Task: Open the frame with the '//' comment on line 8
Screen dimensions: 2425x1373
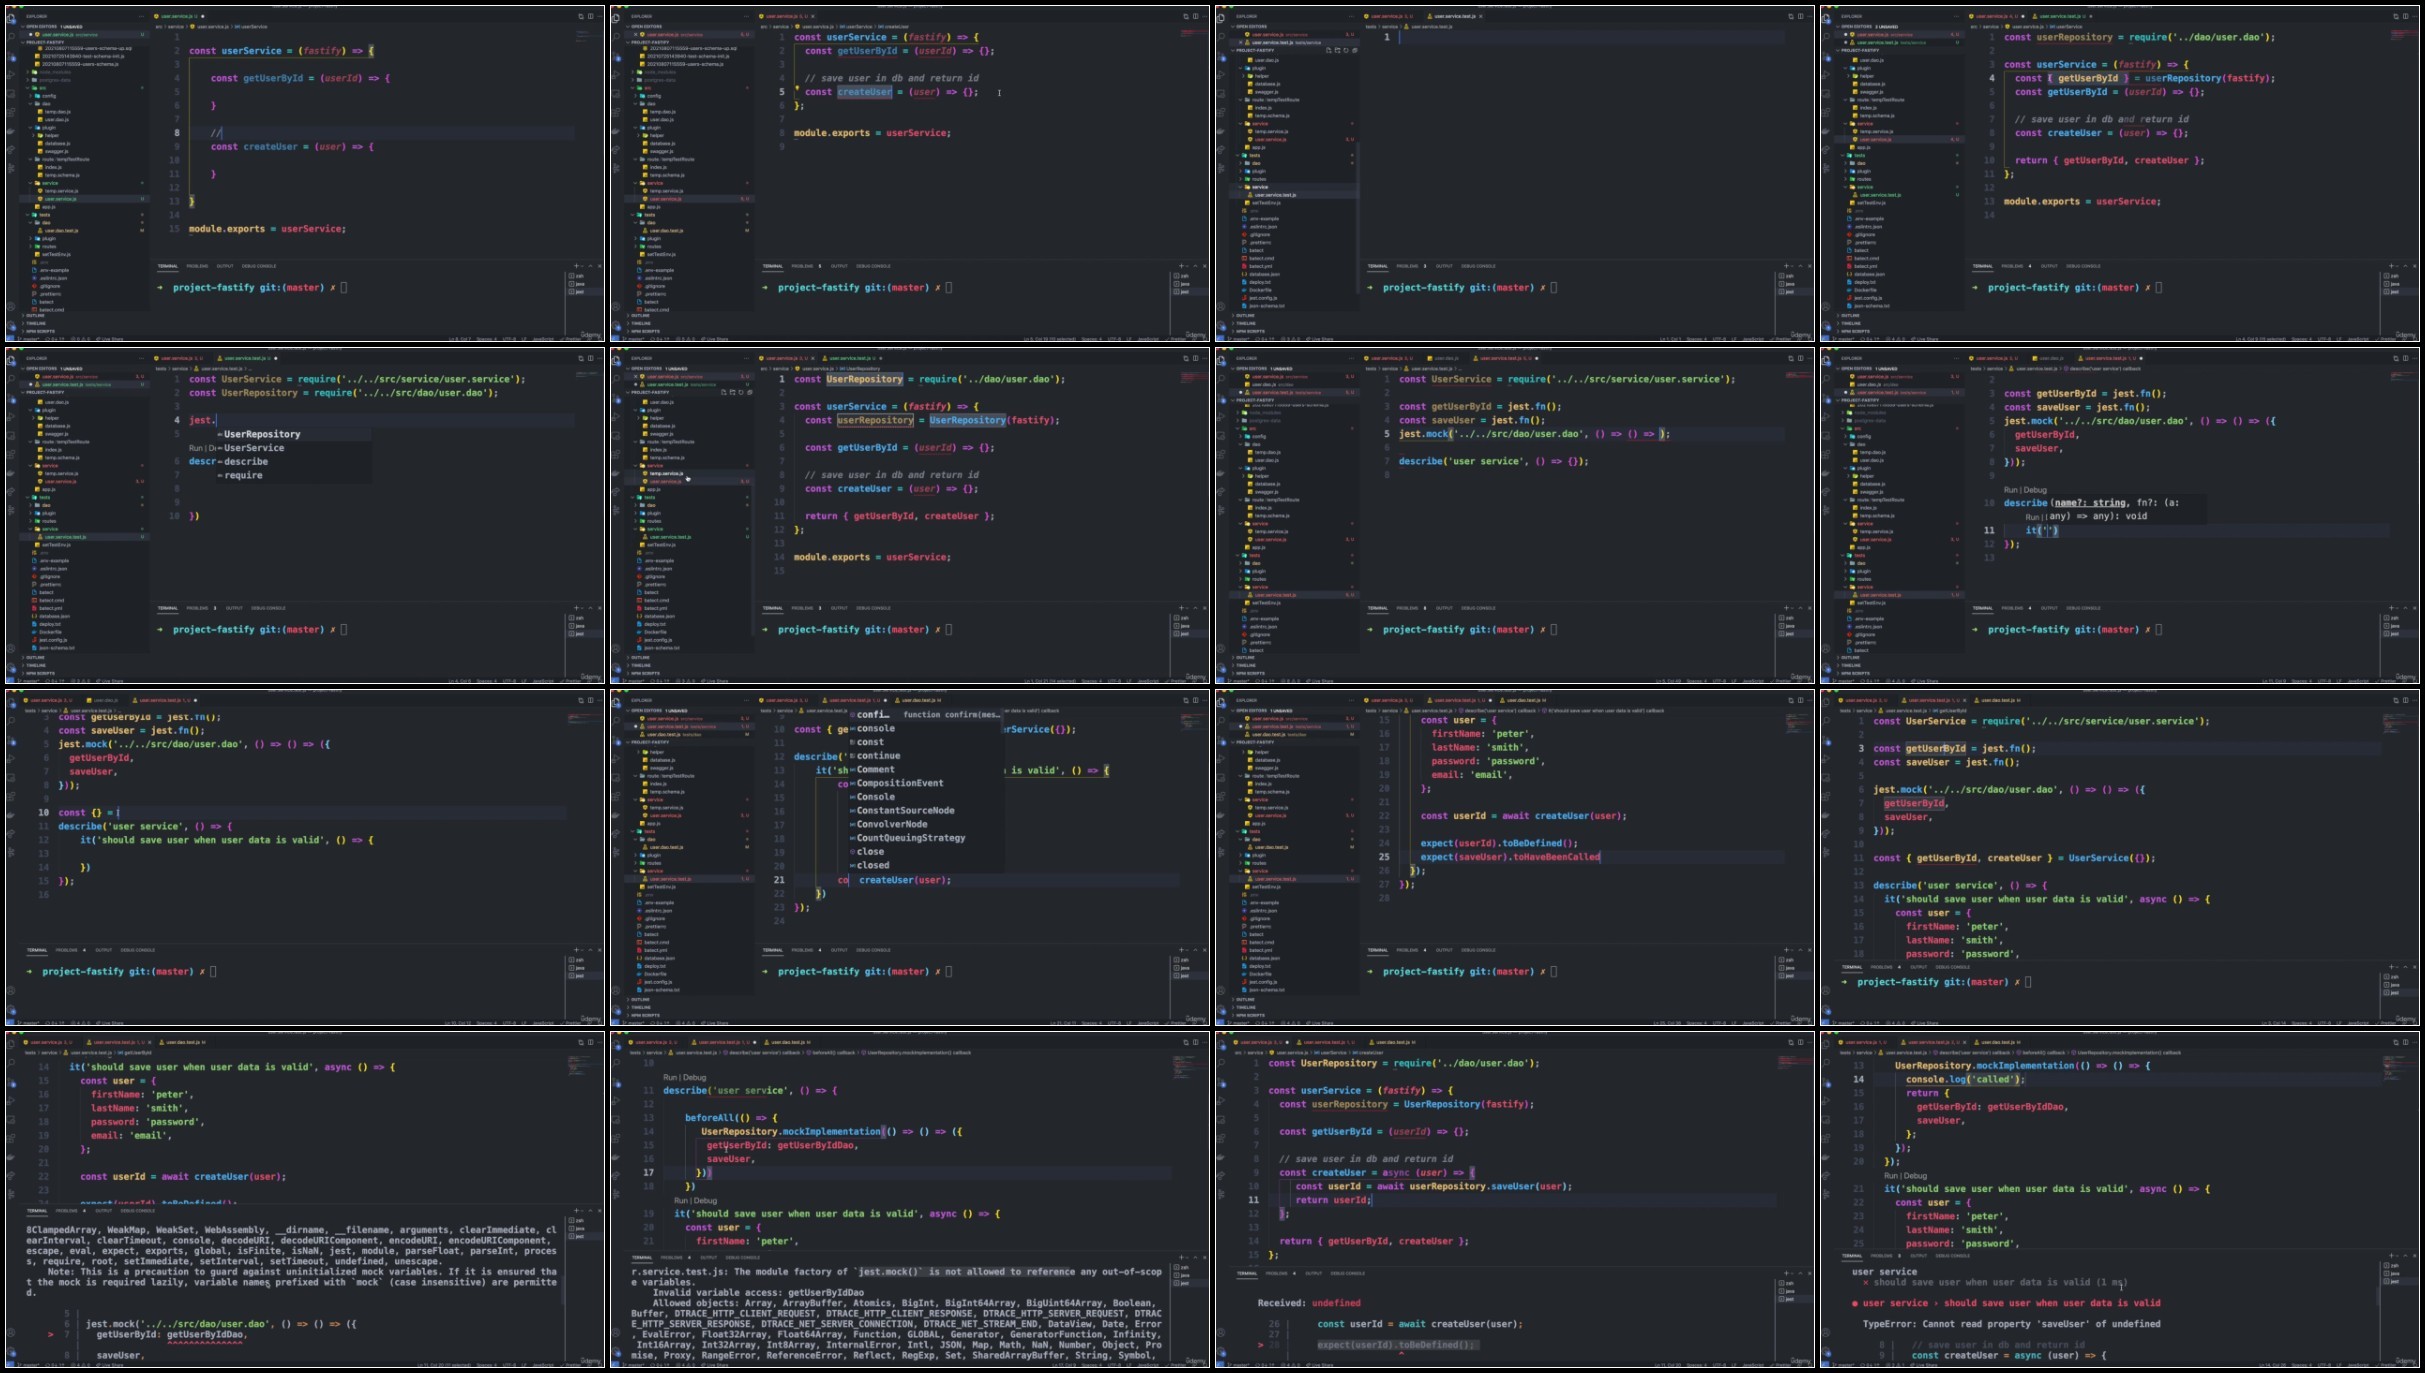Action: [305, 174]
